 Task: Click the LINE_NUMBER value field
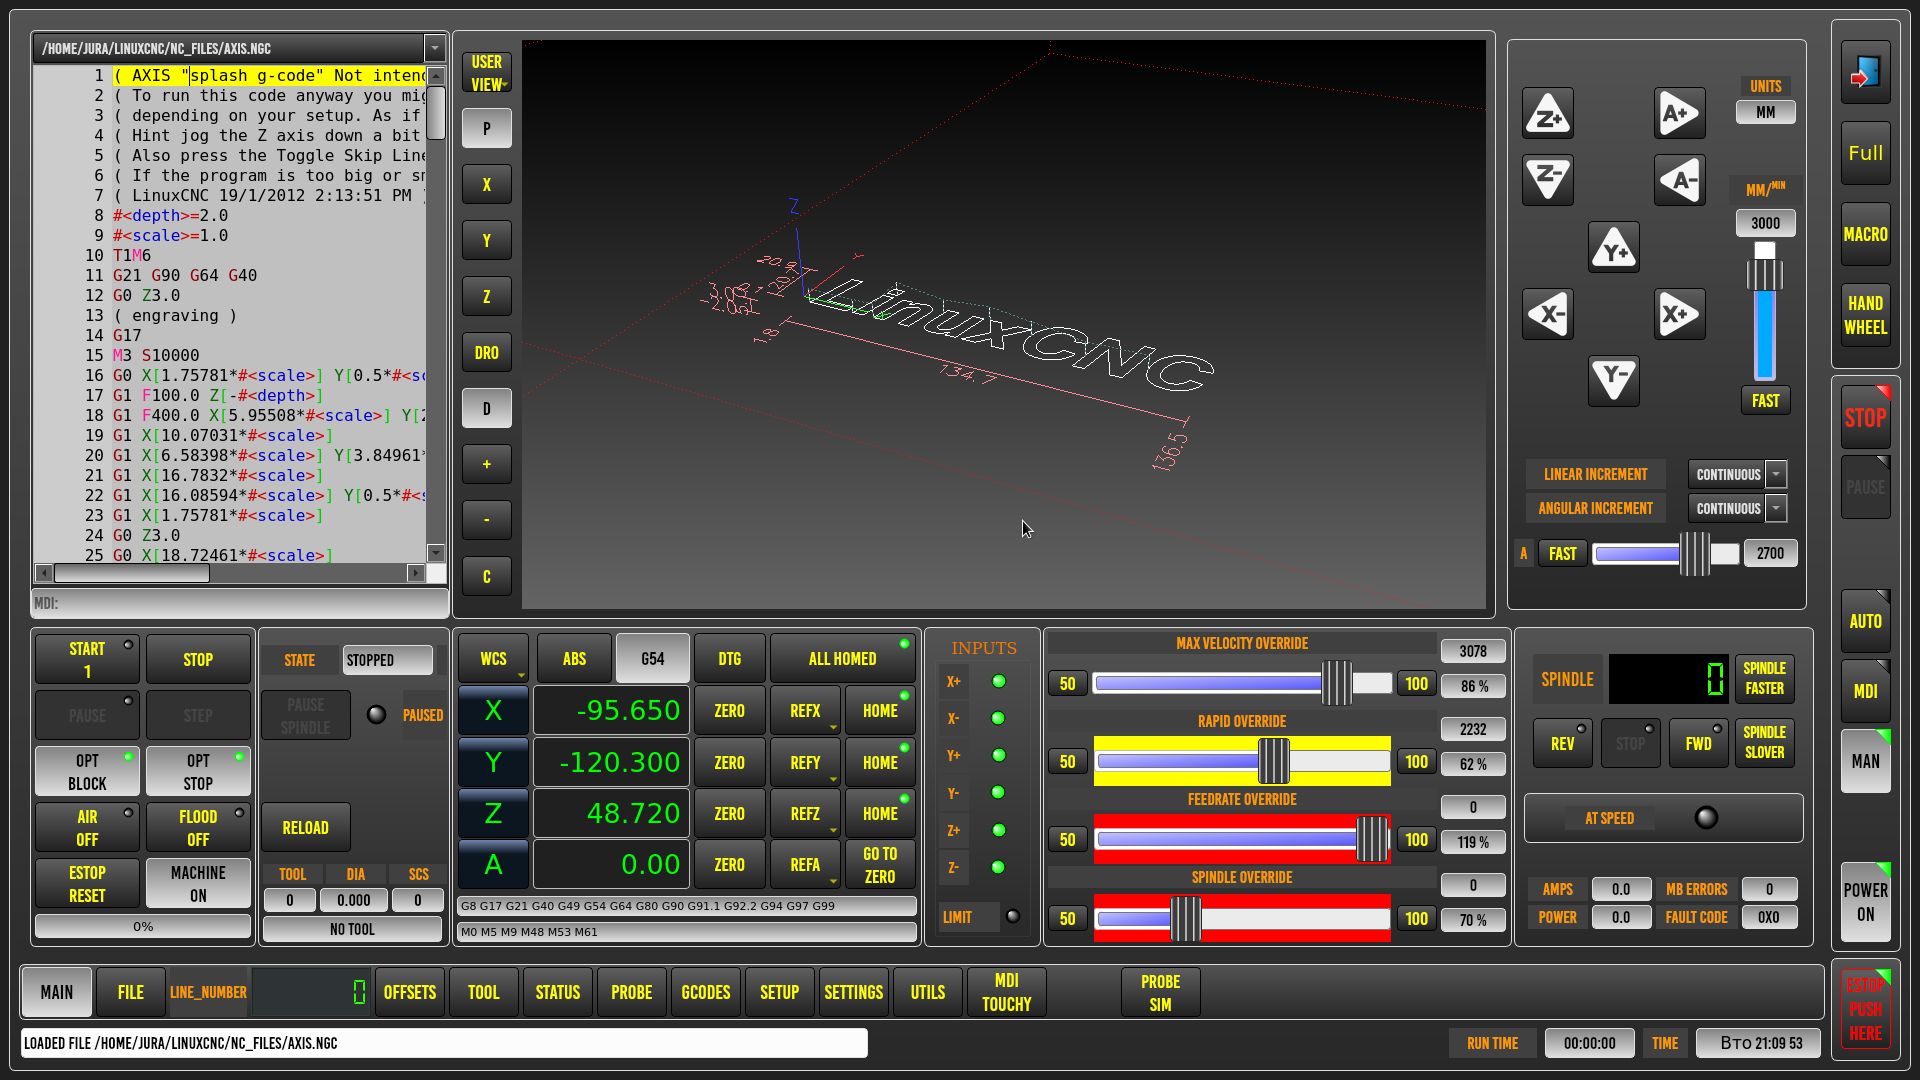[311, 992]
